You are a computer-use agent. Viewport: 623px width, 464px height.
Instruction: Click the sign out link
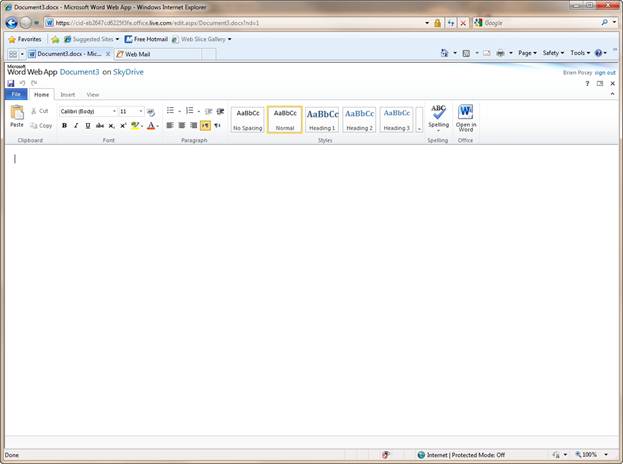(x=605, y=73)
